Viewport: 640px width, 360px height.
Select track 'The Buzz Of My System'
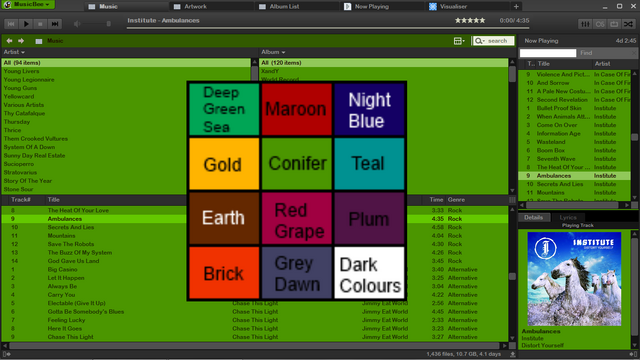click(x=80, y=253)
